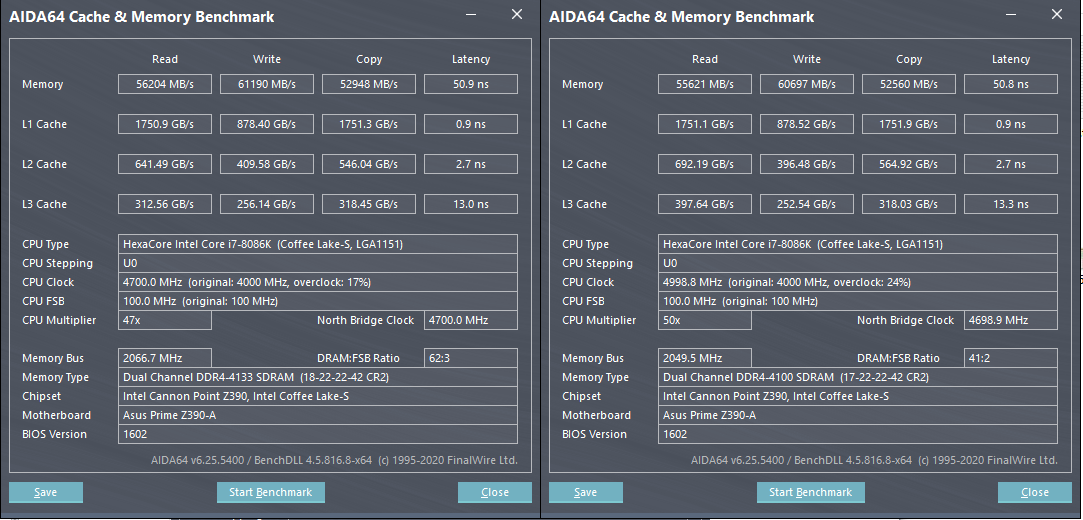1083x520 pixels.
Task: Click Start Benchmark in the 47x multiplier window
Action: pyautogui.click(x=270, y=492)
